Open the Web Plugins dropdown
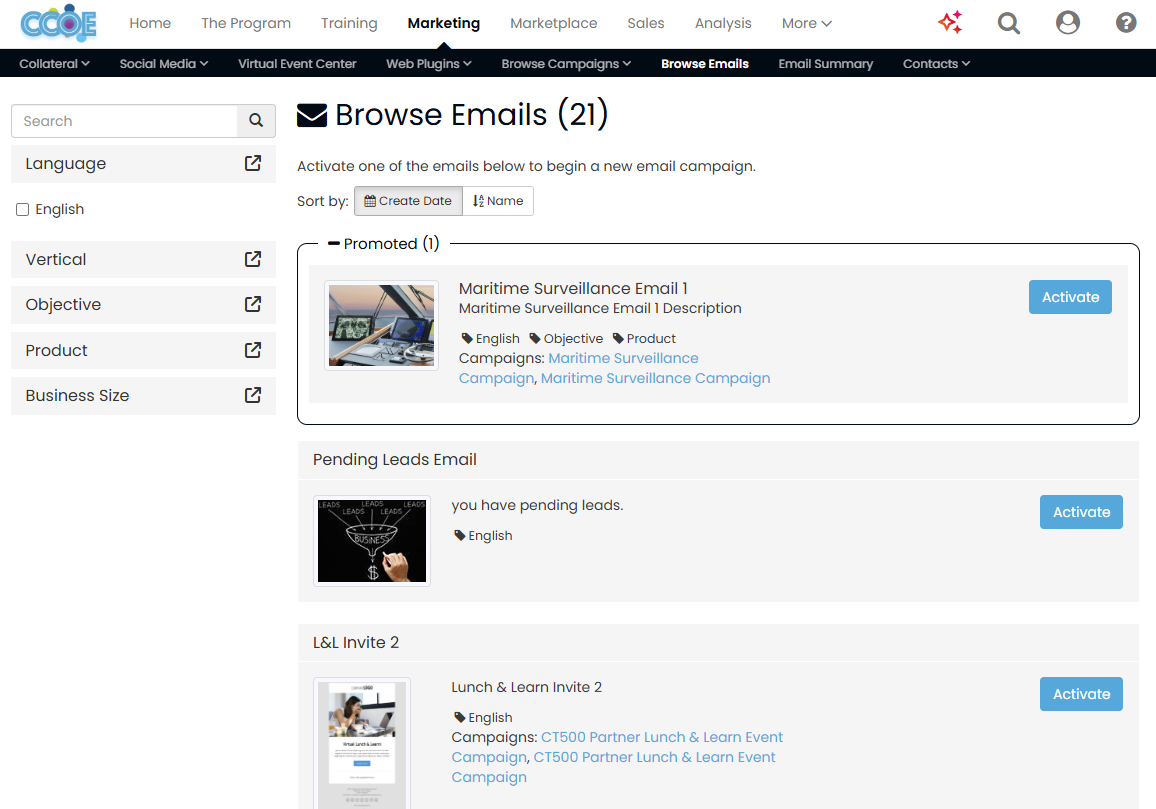Screen dimensions: 1156x809 click(x=428, y=63)
